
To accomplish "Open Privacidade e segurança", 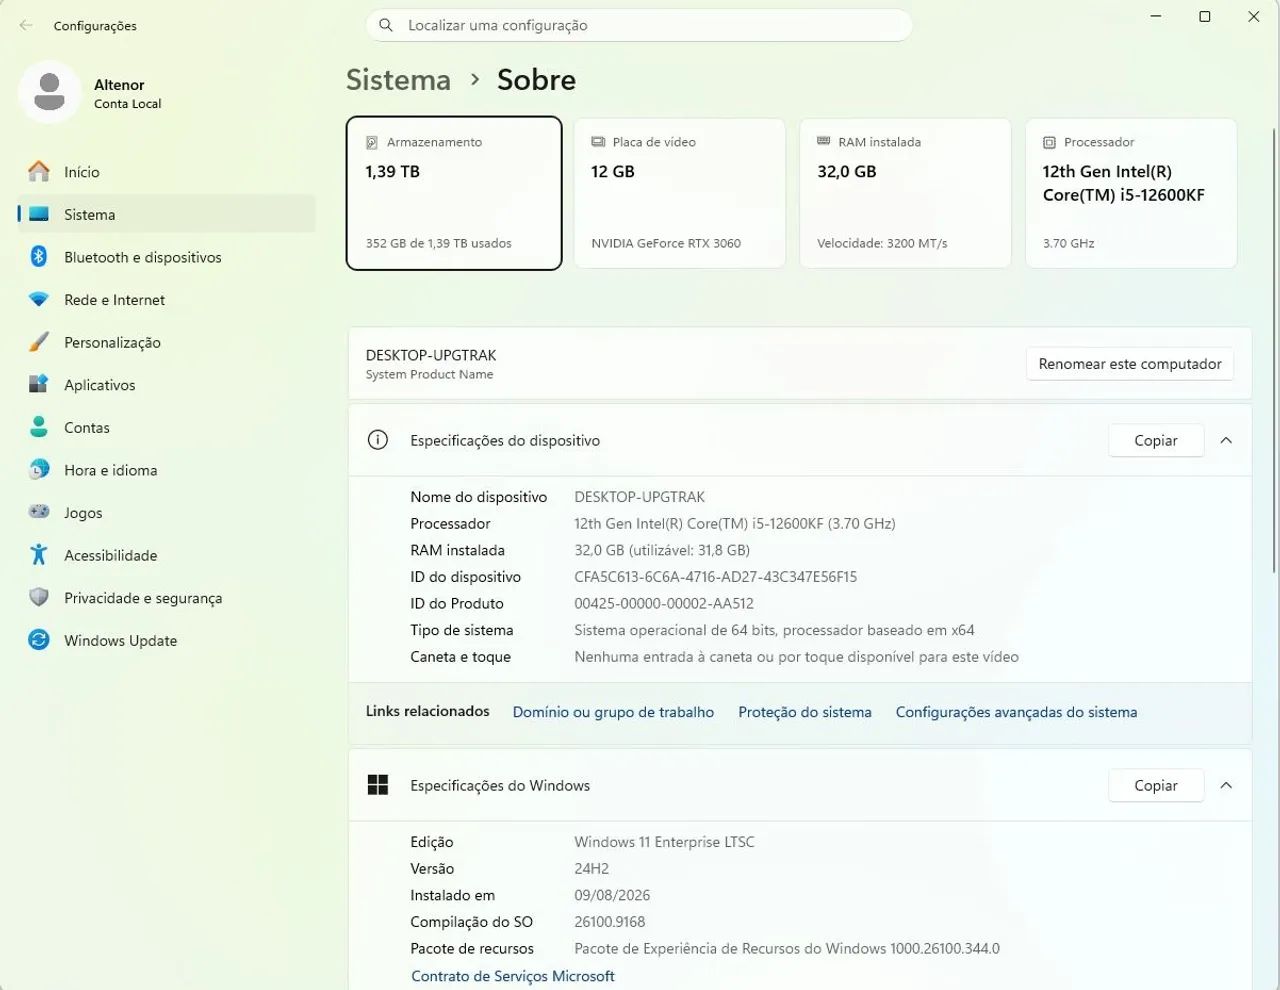I will coord(166,597).
